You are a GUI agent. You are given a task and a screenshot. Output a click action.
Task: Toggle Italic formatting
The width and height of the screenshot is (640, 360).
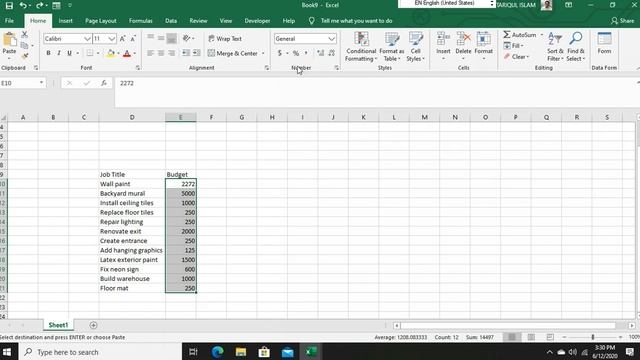[x=59, y=53]
